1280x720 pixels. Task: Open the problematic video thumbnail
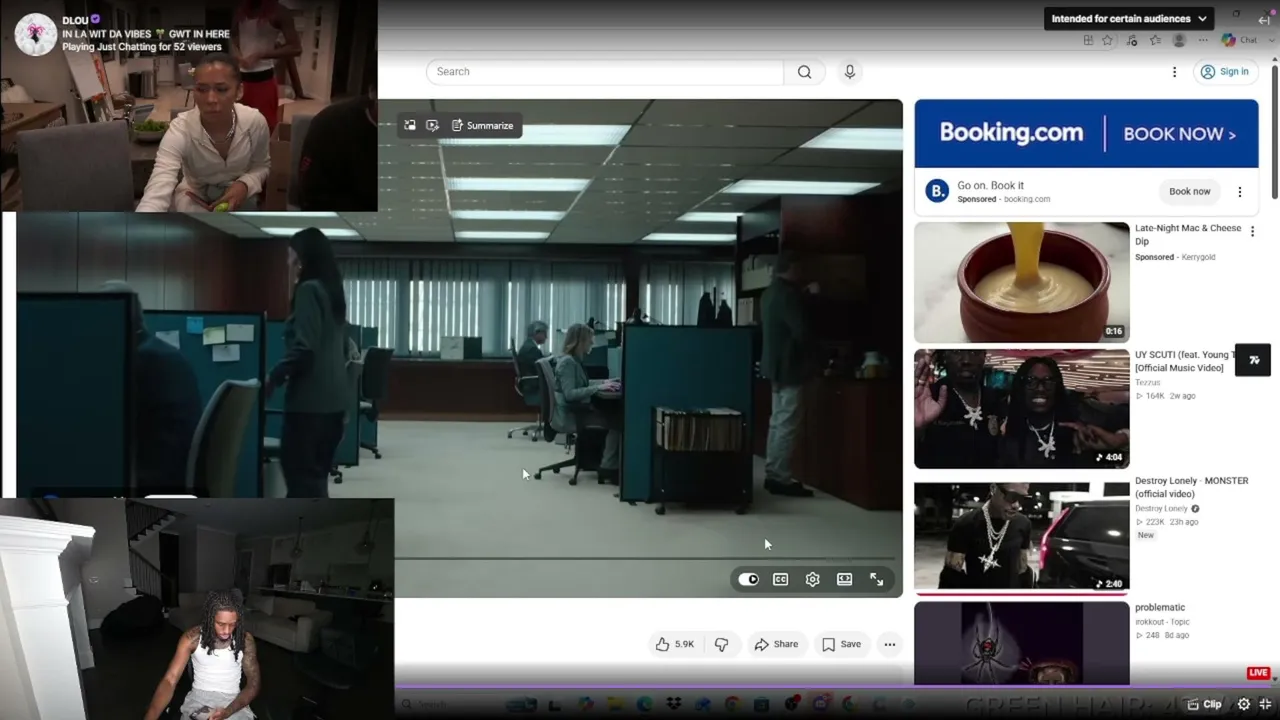tap(1021, 643)
